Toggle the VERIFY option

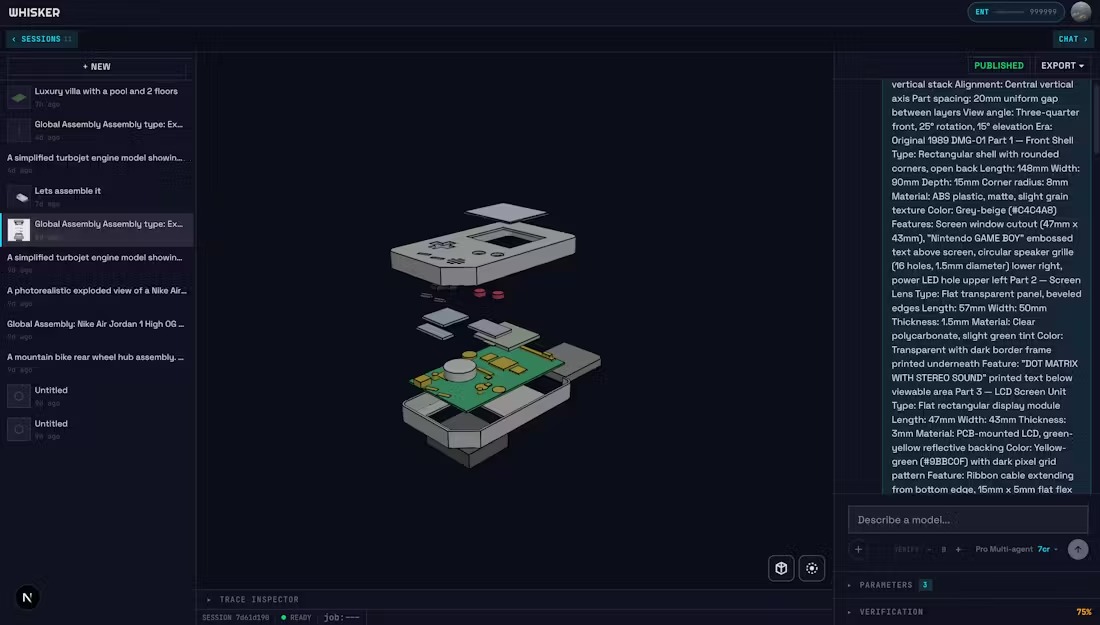(906, 549)
